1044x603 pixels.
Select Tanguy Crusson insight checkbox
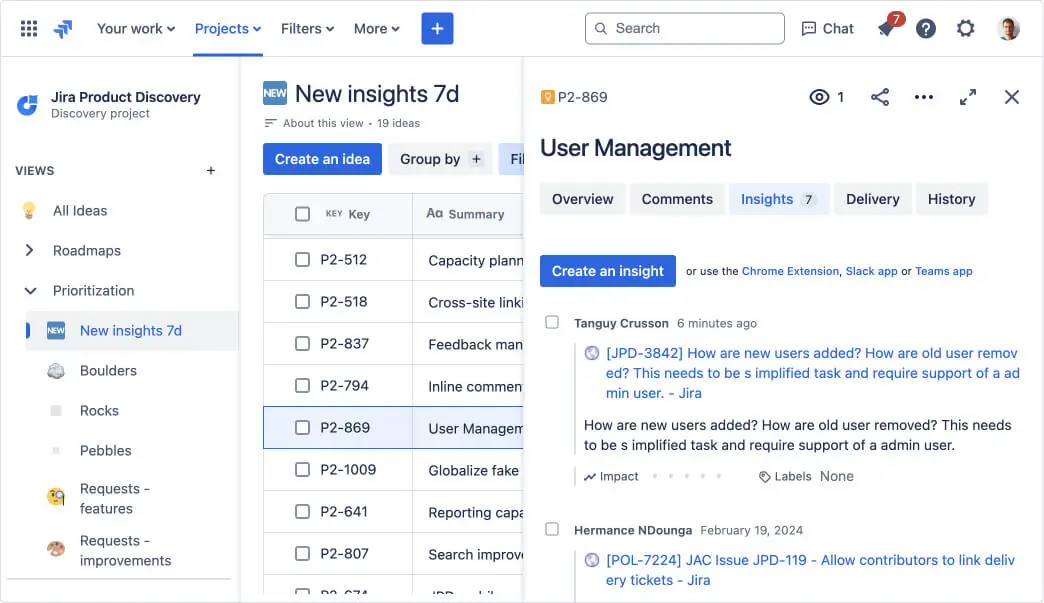coord(552,322)
